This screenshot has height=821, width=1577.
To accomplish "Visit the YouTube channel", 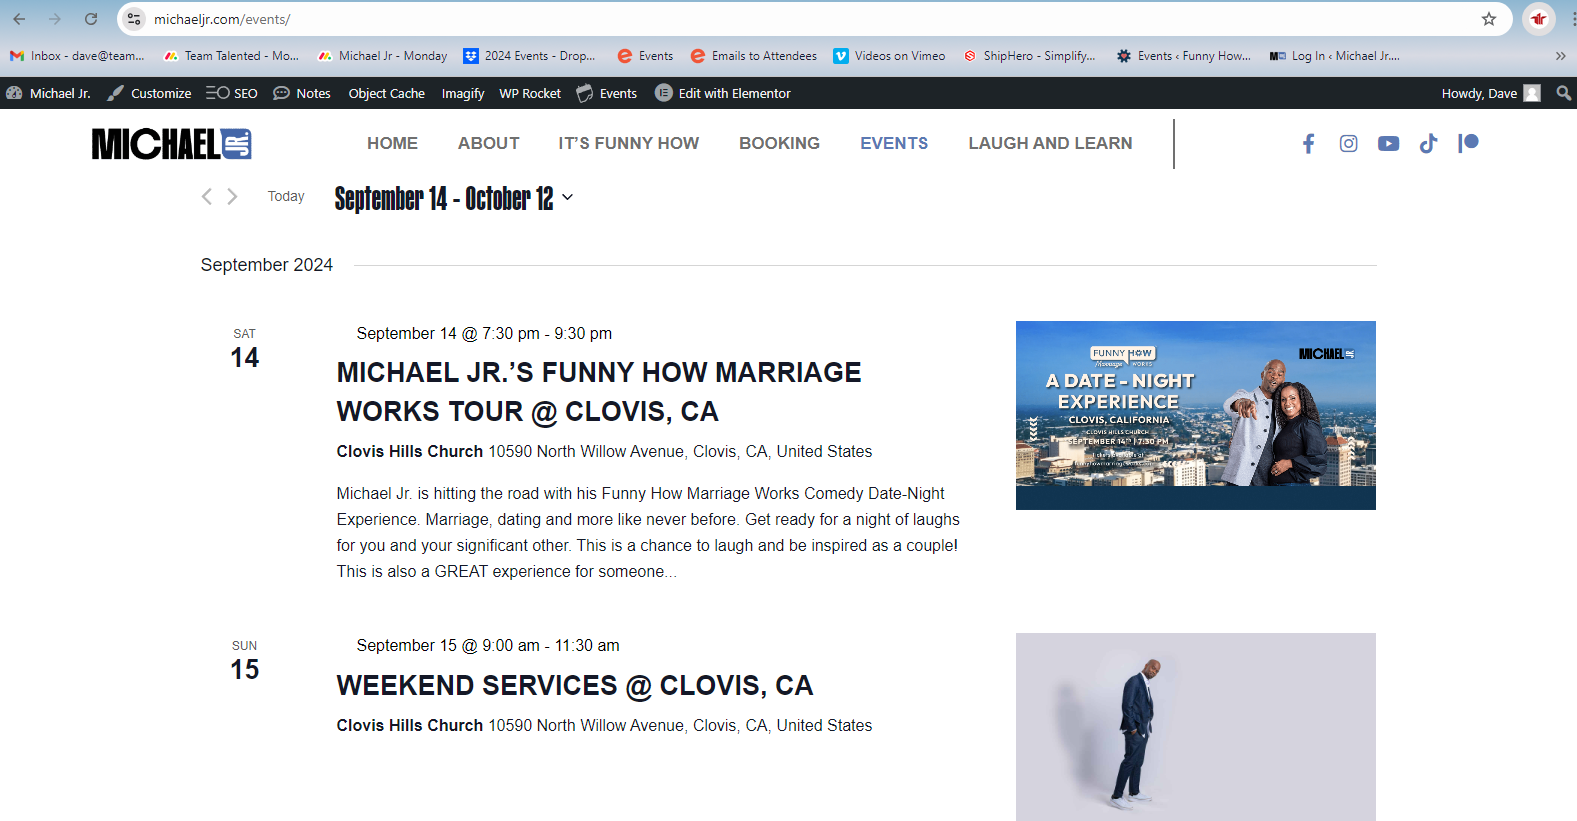I will 1388,144.
